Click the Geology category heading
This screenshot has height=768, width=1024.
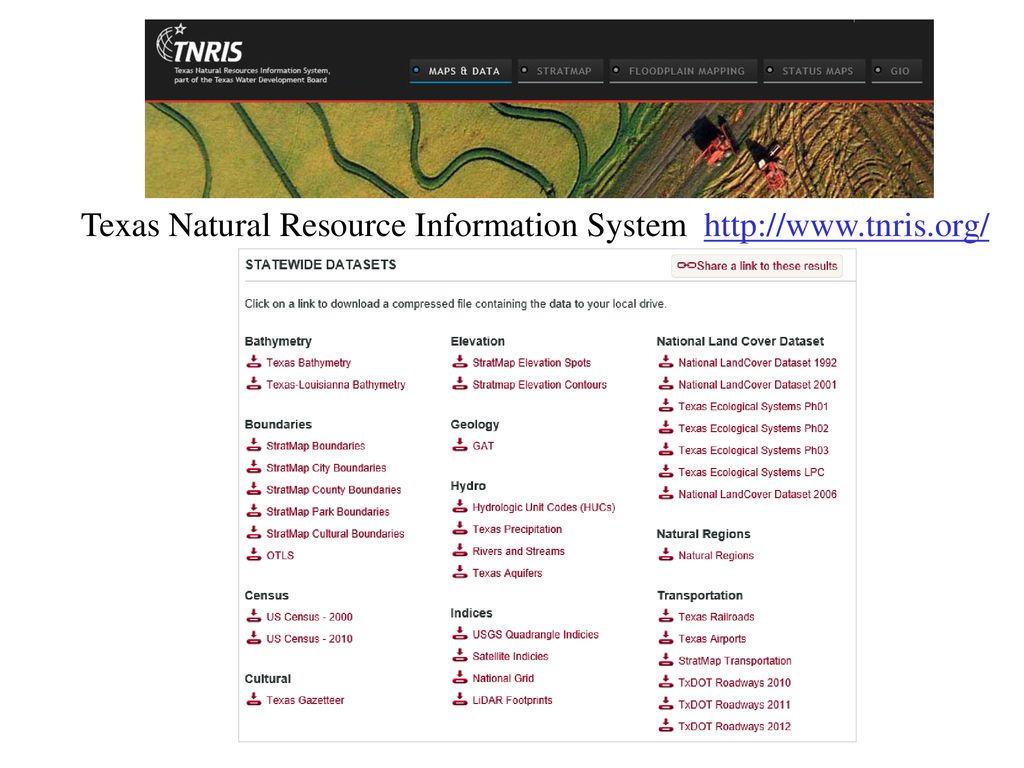click(475, 424)
